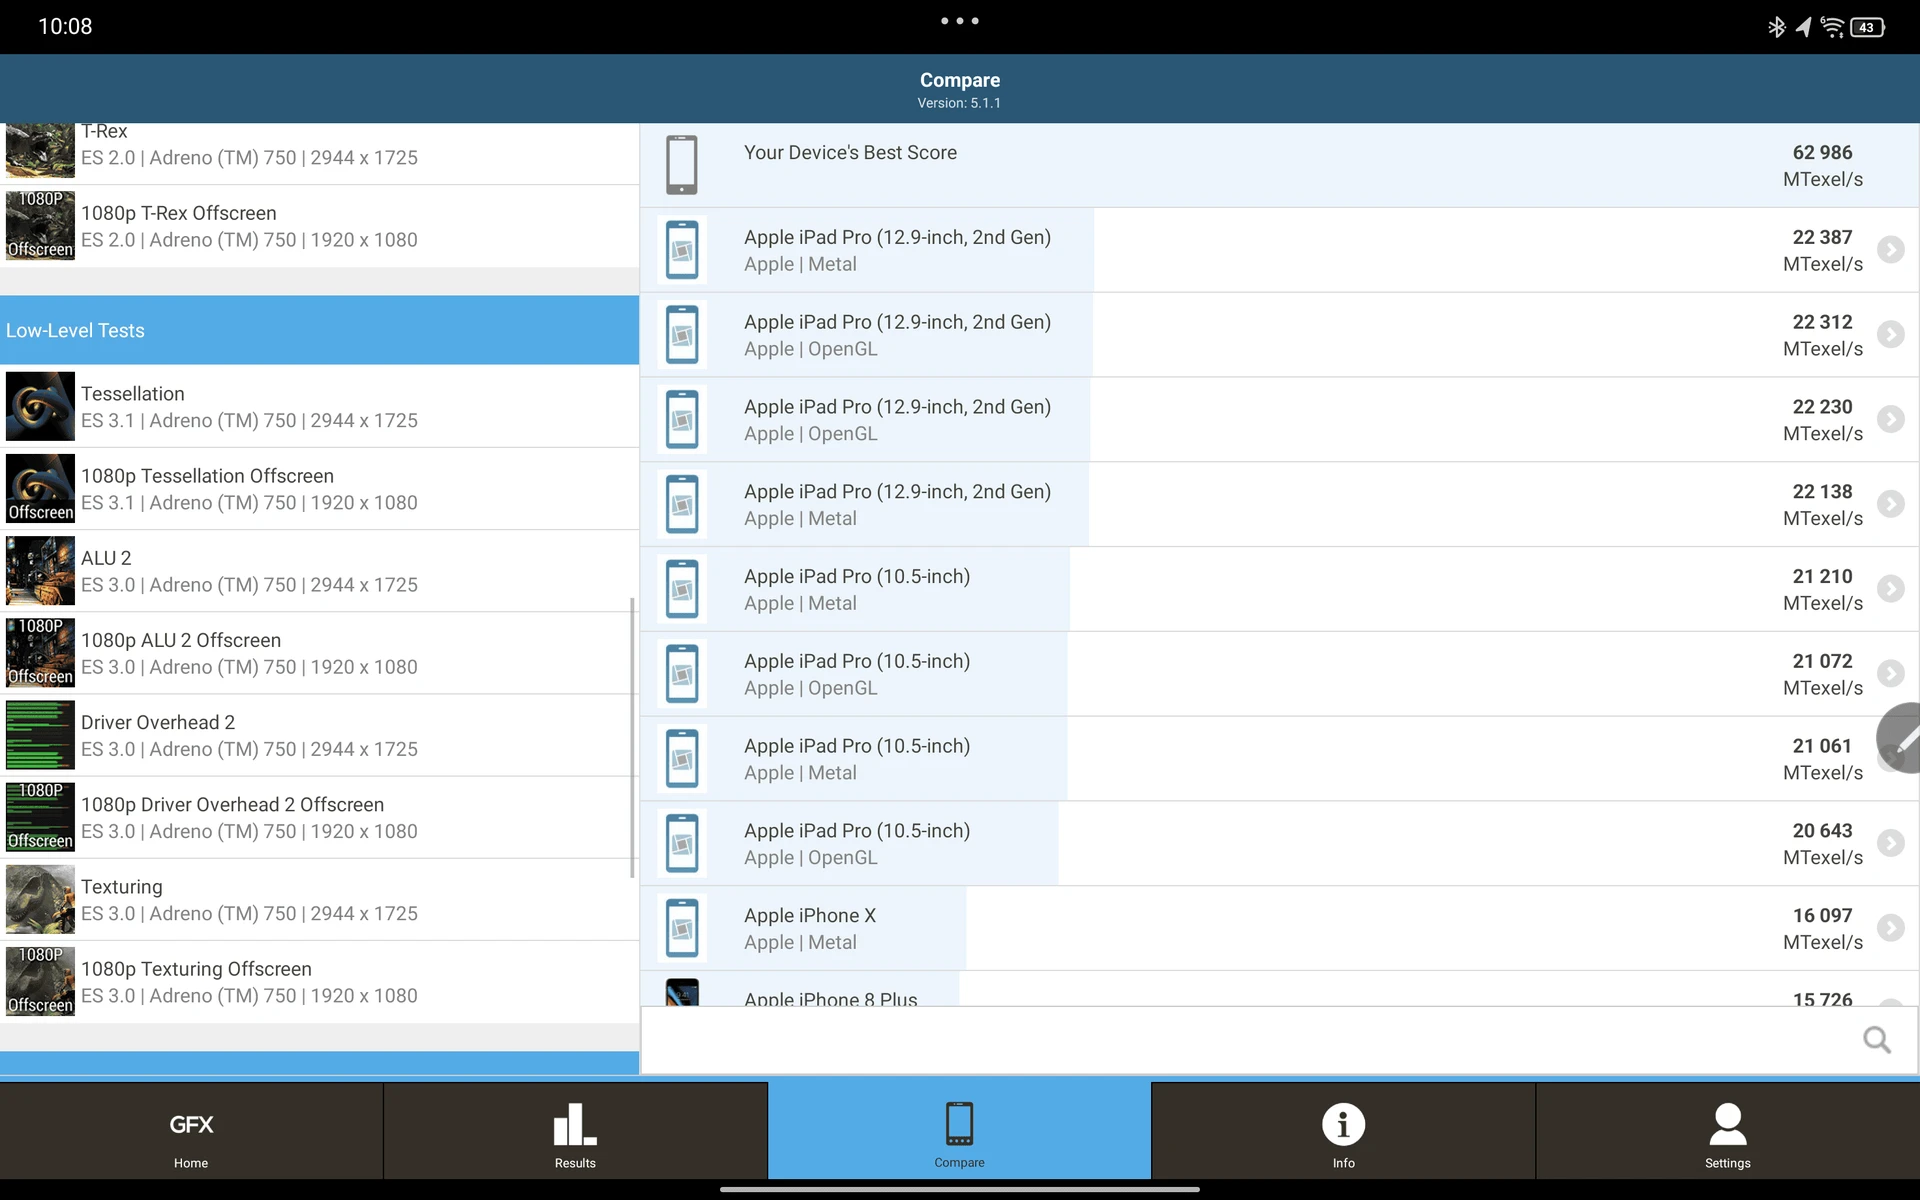Image resolution: width=1920 pixels, height=1200 pixels.
Task: Select the 1080p Tessellation Offscreen thumbnail
Action: point(40,488)
